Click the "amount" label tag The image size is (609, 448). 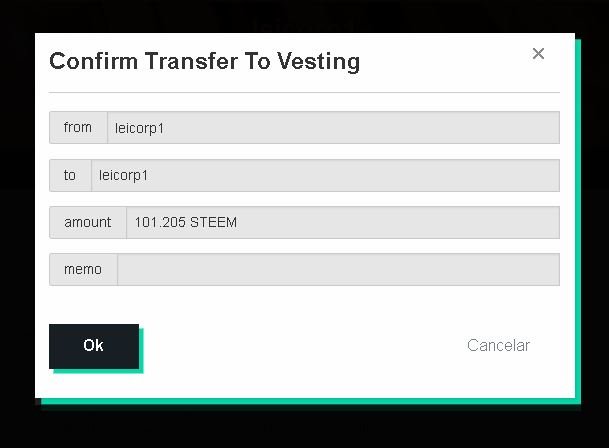click(x=88, y=222)
